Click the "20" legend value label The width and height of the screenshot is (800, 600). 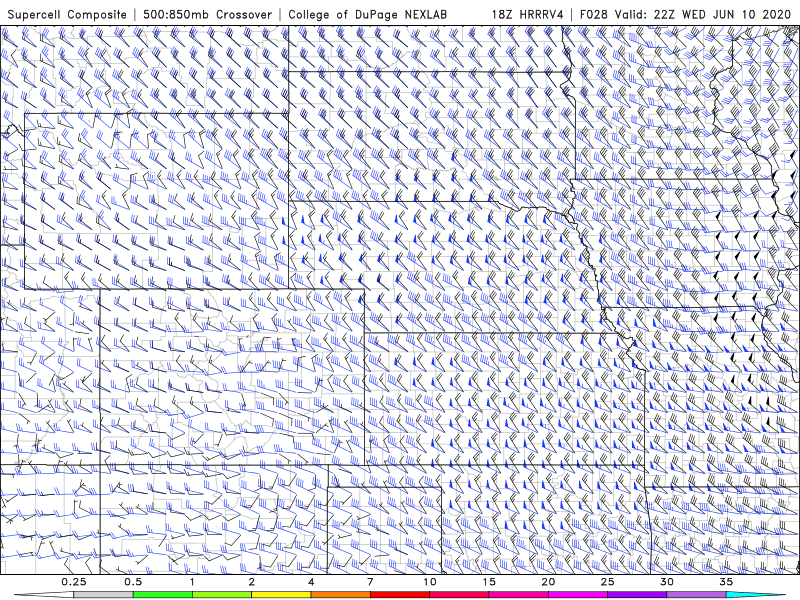(x=548, y=582)
